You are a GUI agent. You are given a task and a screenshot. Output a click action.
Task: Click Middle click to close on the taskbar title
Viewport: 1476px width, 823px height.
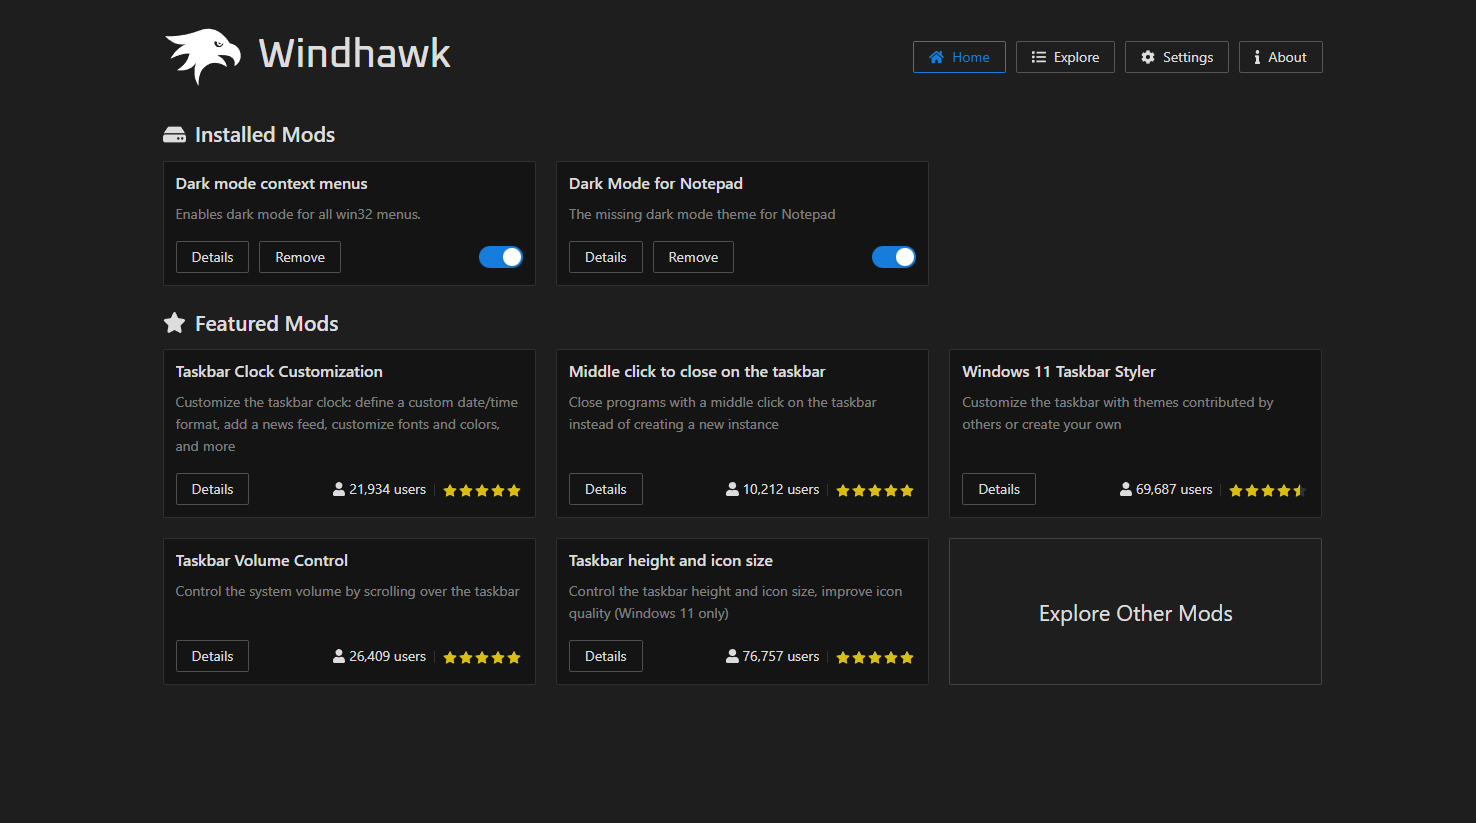pos(697,372)
